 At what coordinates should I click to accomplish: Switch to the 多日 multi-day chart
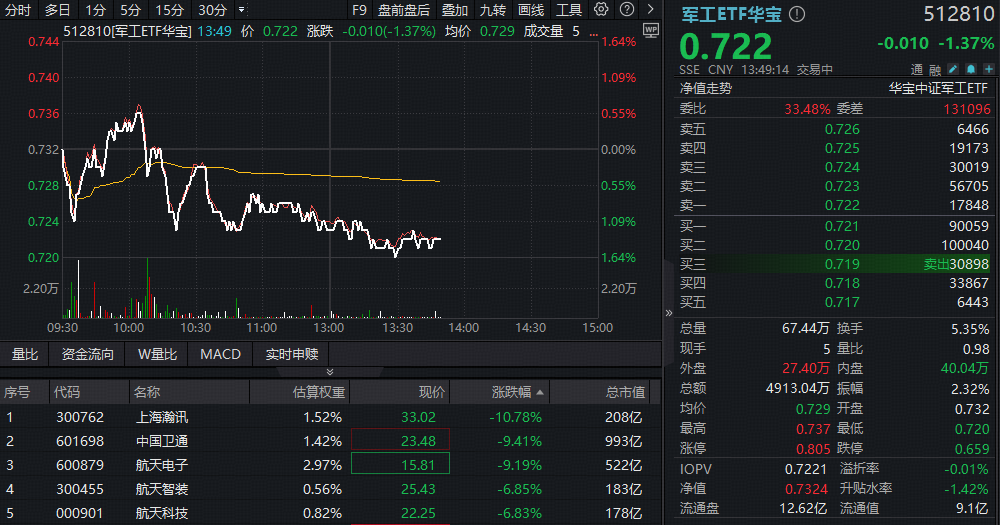click(x=58, y=10)
